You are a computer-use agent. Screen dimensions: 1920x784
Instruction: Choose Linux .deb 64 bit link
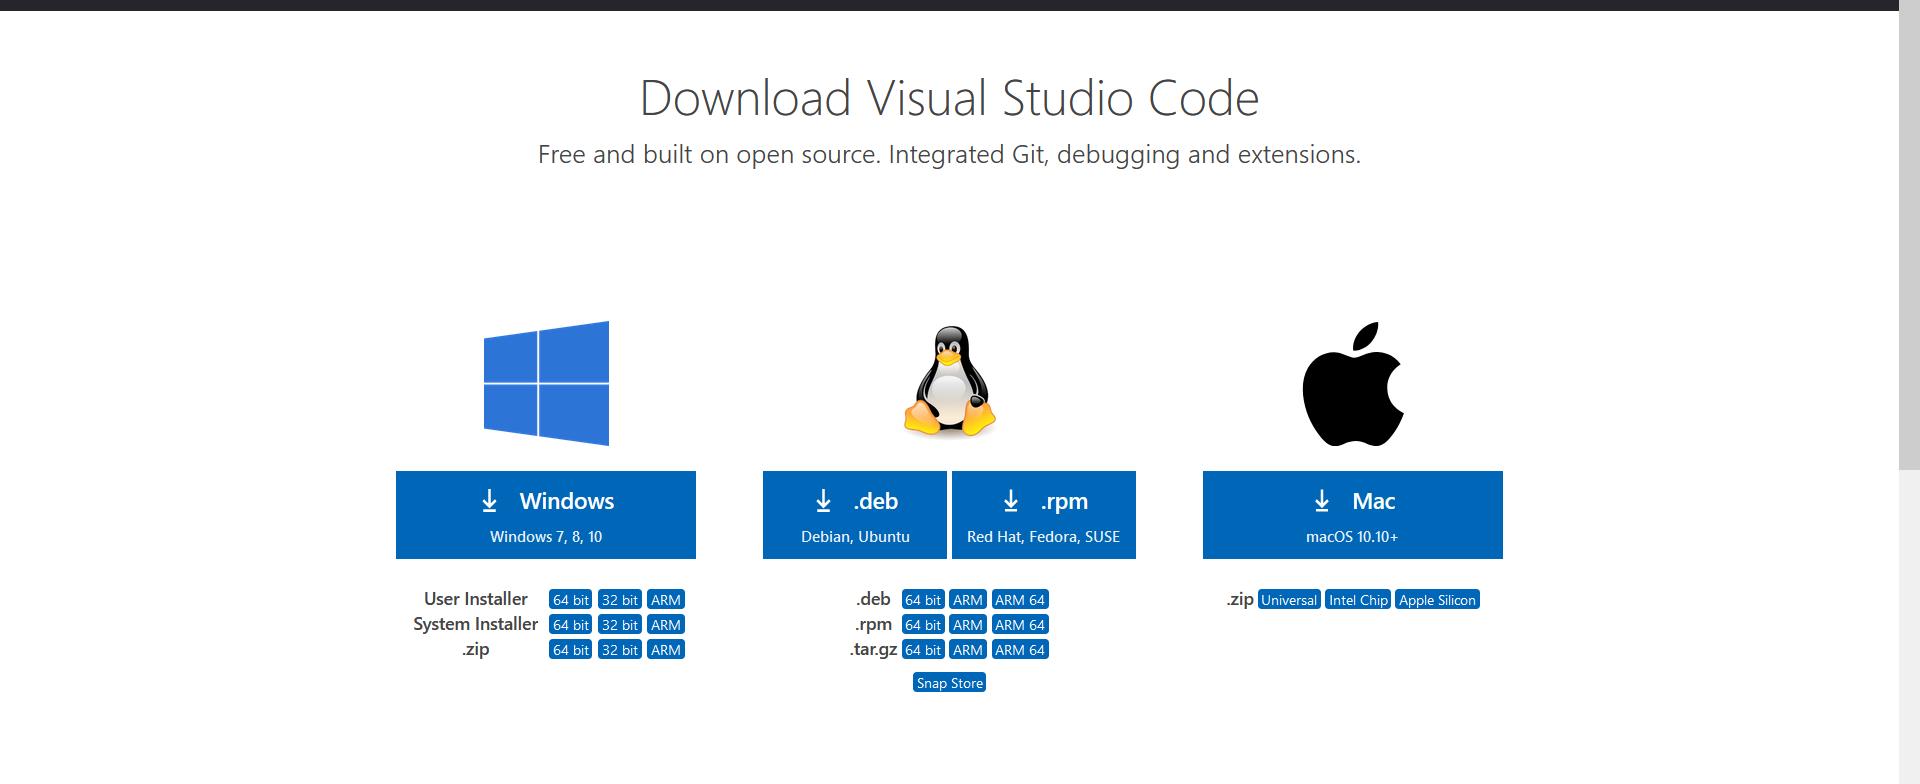tap(923, 600)
